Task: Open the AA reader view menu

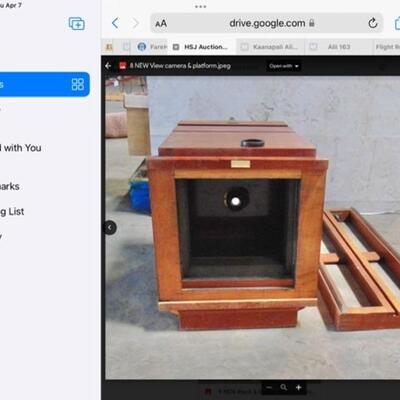Action: (x=161, y=24)
